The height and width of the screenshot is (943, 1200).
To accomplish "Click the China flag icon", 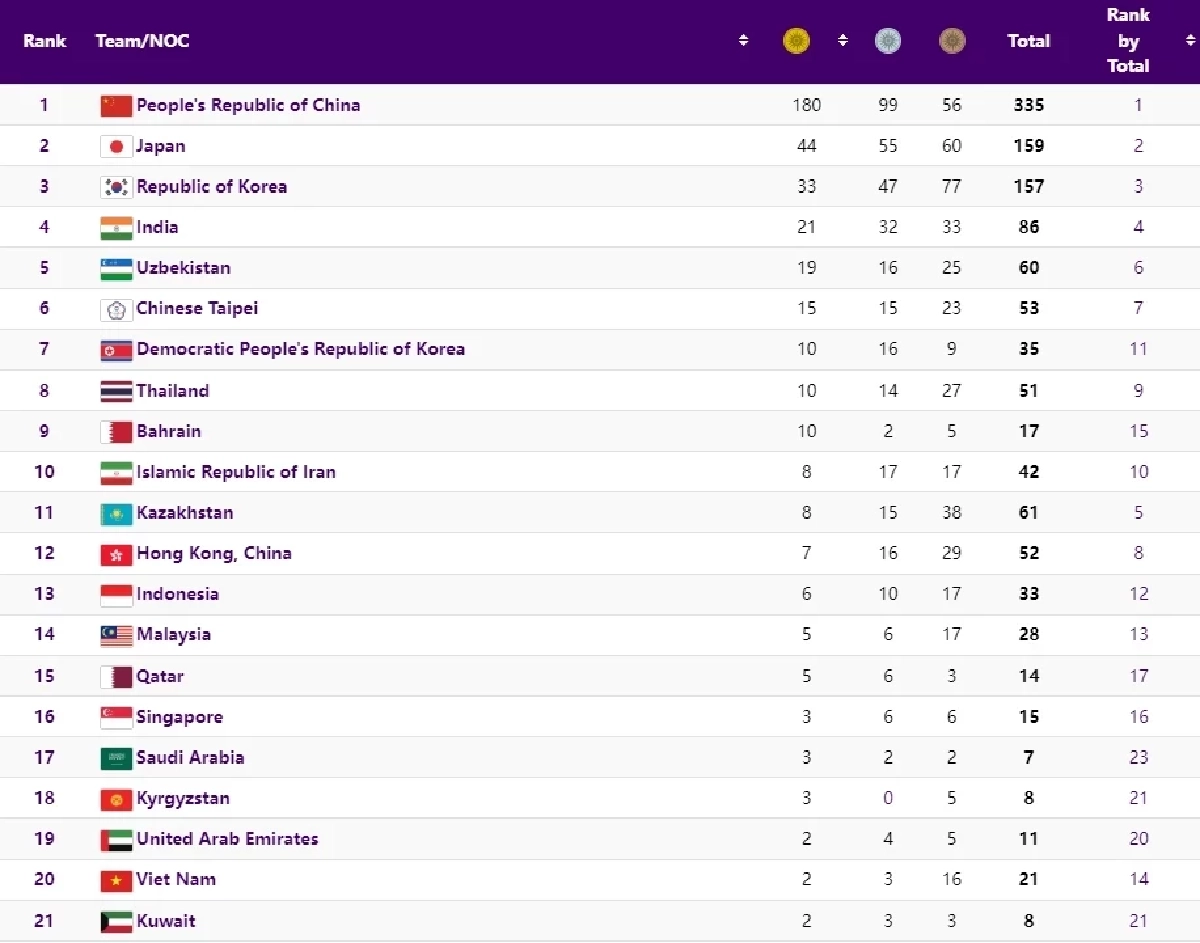I will coord(116,105).
